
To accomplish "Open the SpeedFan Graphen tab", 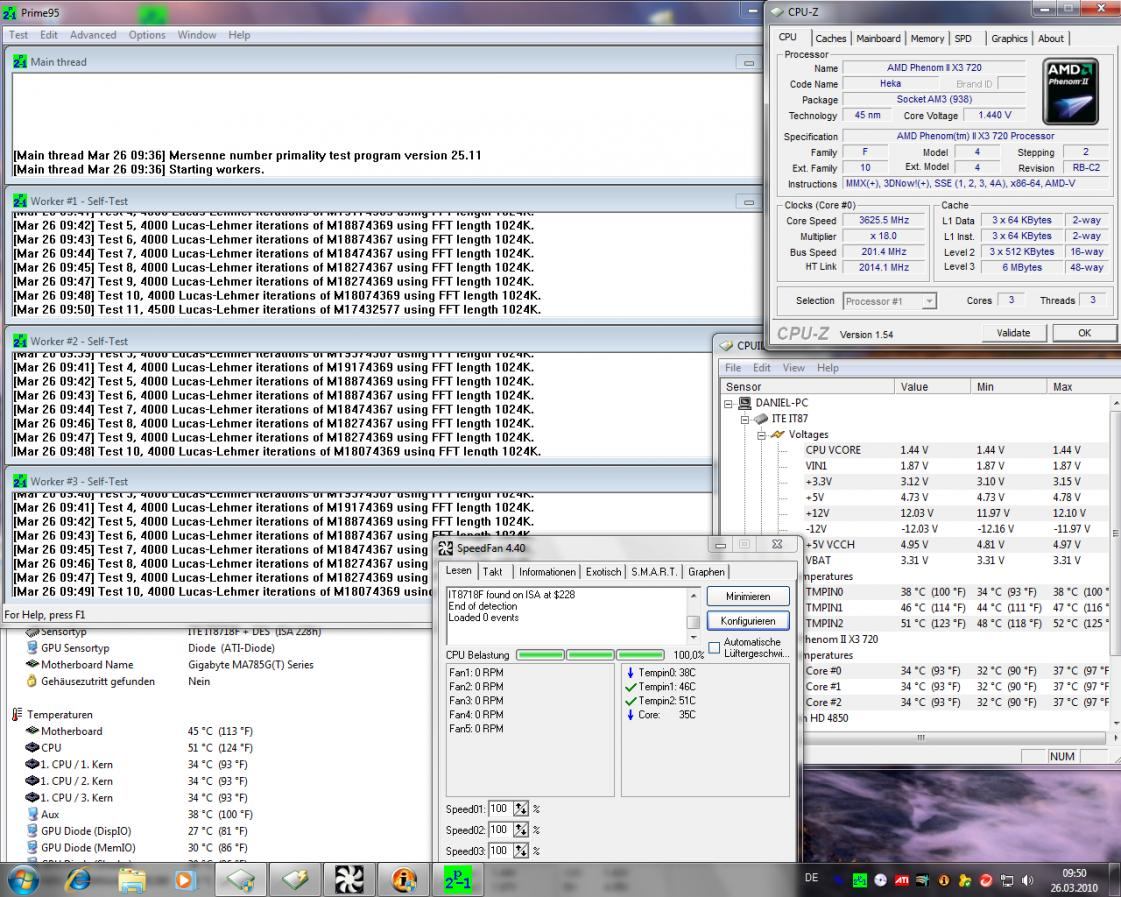I will point(706,572).
